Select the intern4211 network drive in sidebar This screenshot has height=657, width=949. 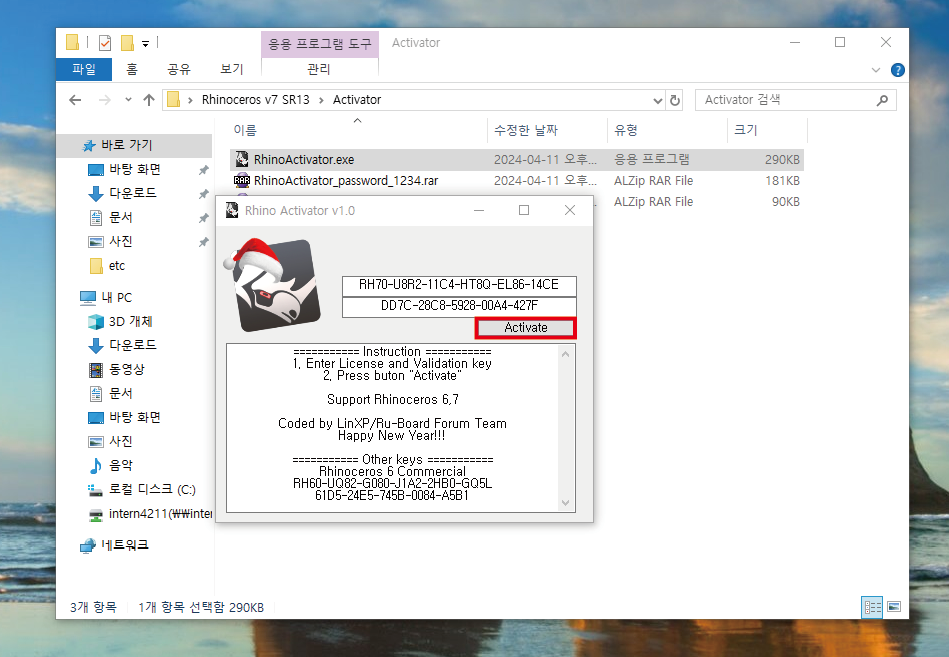point(160,514)
